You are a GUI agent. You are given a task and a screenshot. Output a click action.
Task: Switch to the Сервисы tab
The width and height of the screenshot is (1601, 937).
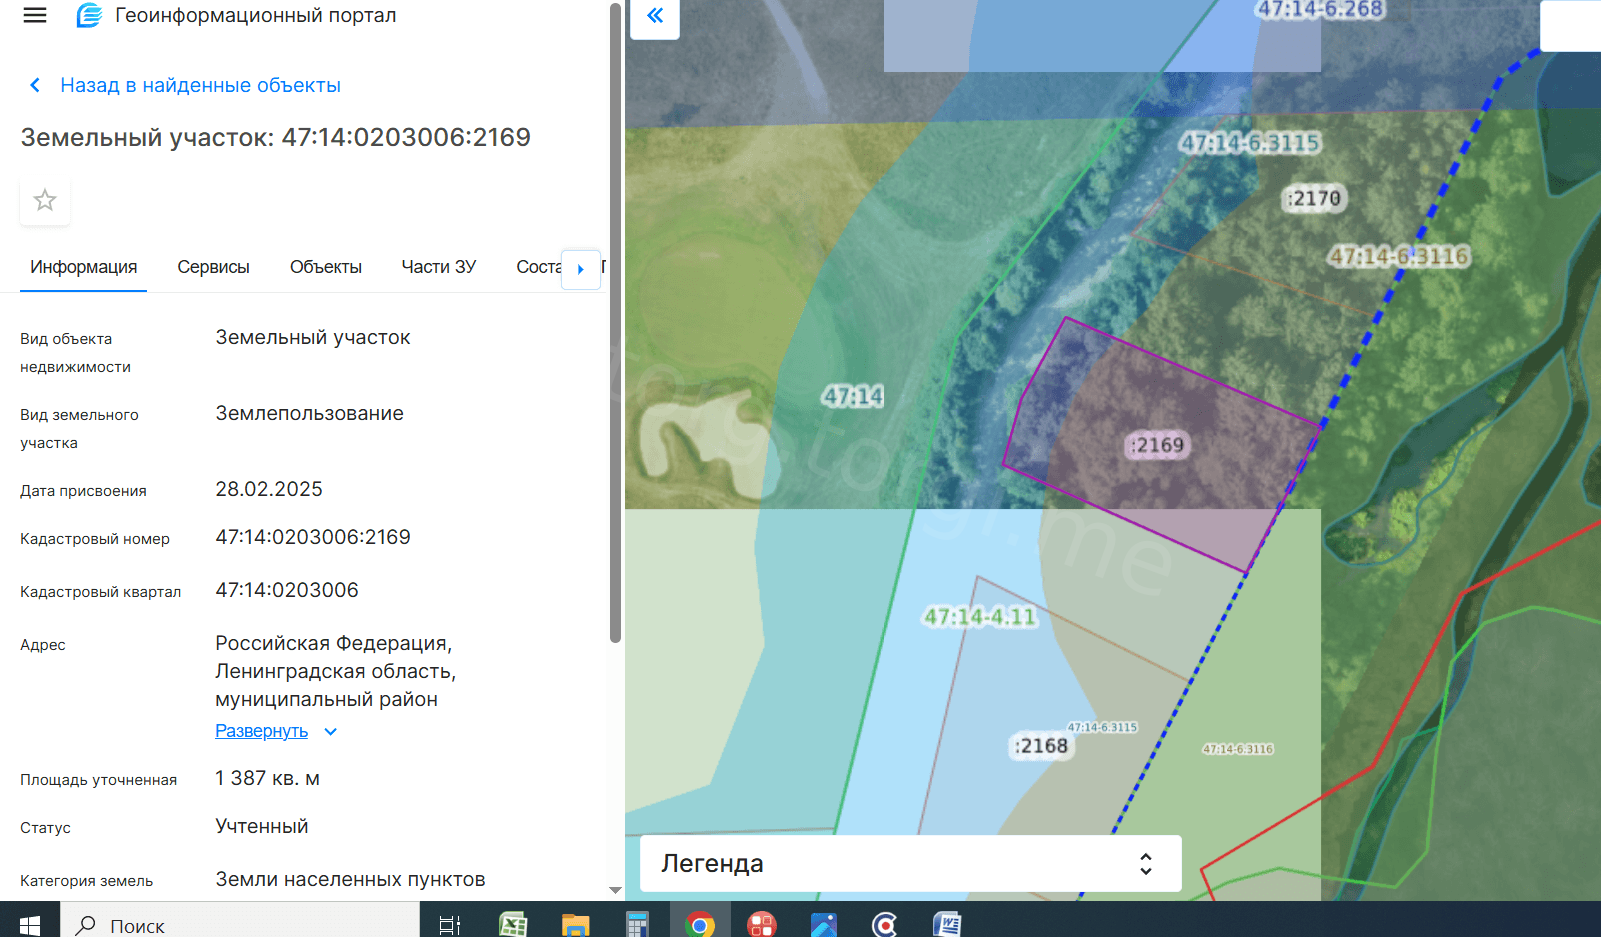click(x=213, y=267)
